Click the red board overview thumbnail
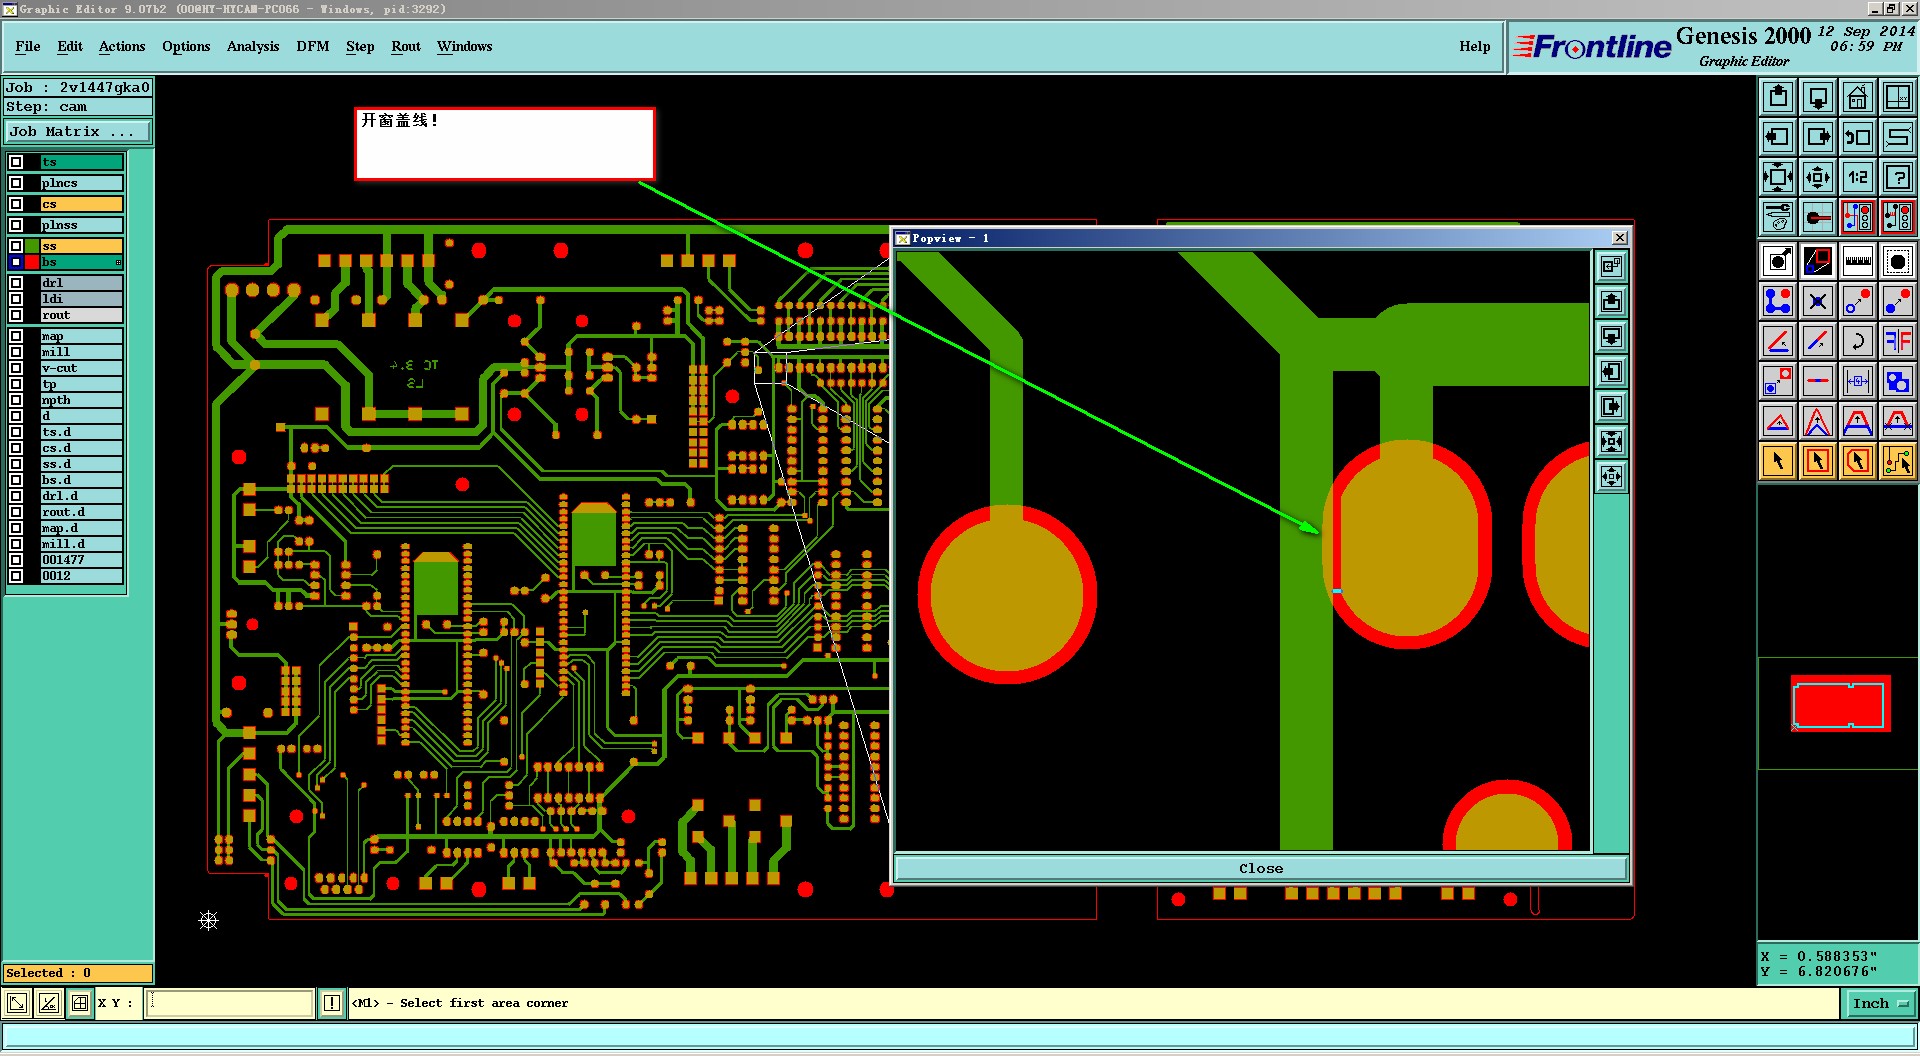This screenshot has height=1056, width=1920. click(x=1840, y=704)
